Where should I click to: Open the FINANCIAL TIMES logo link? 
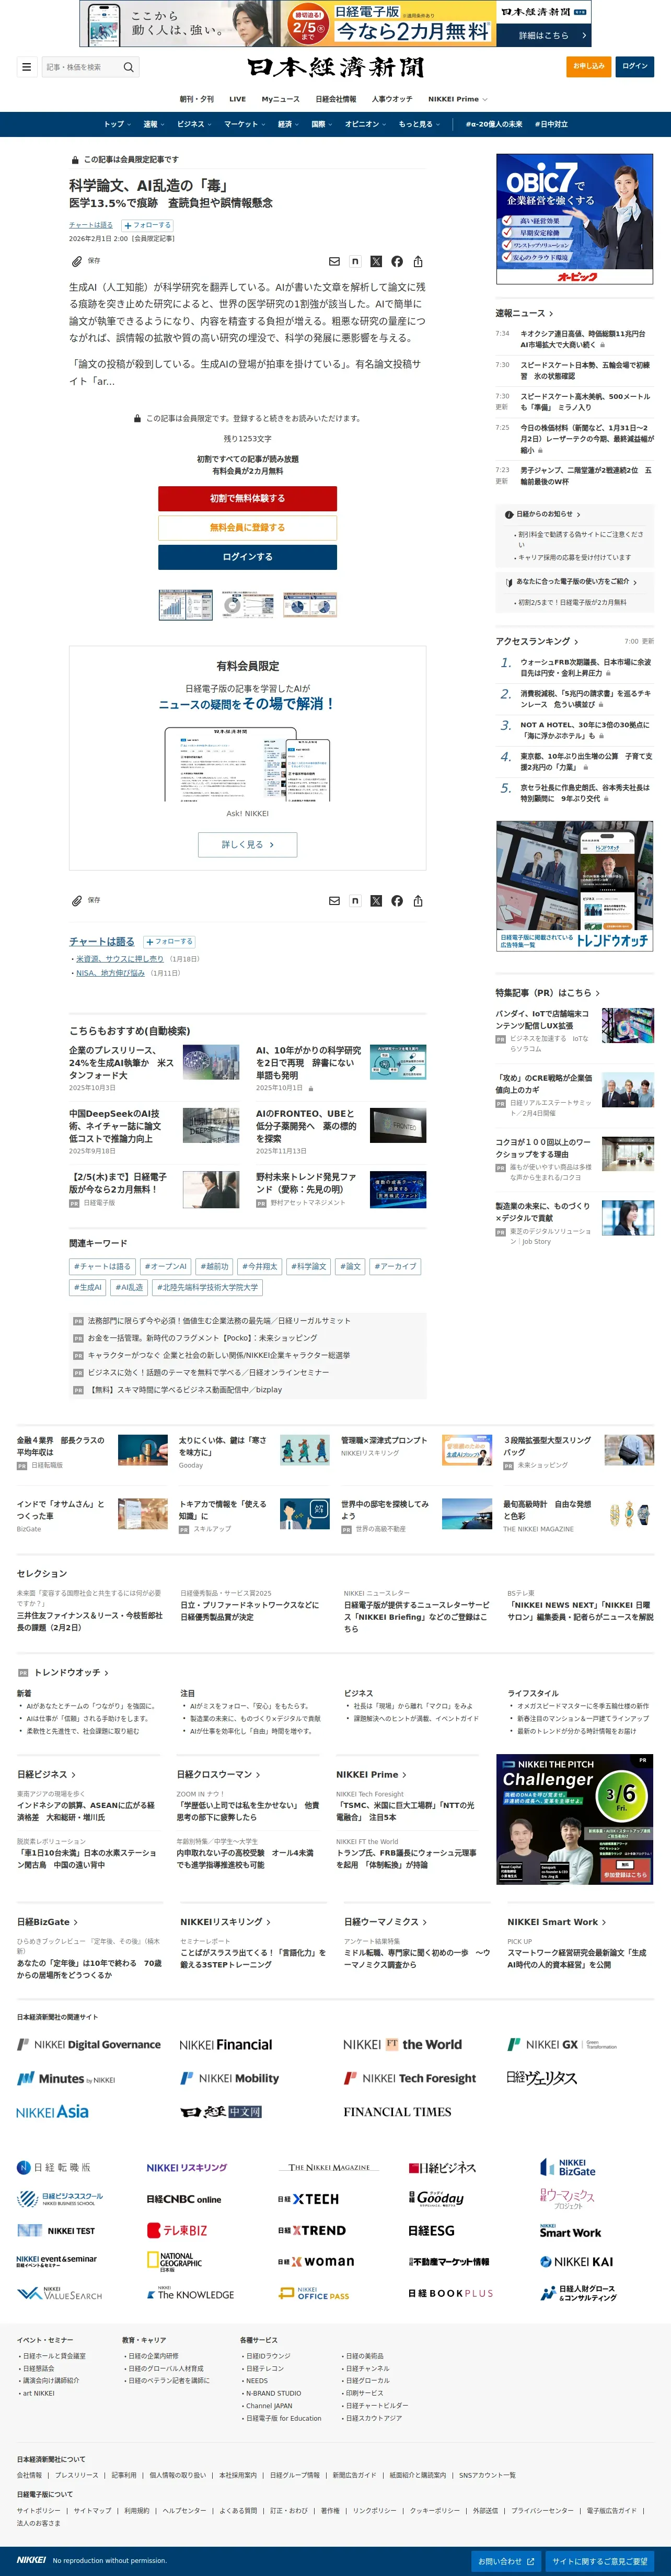point(397,2111)
